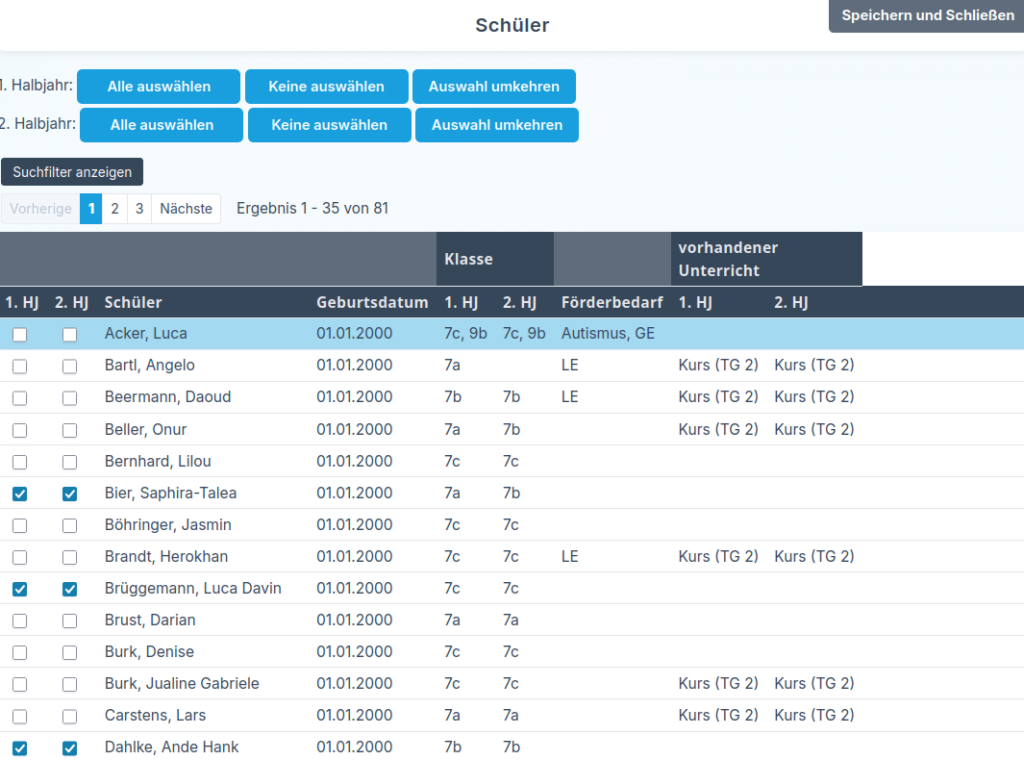Check 1. HJ box for Beermann, Daoud

[x=20, y=398]
